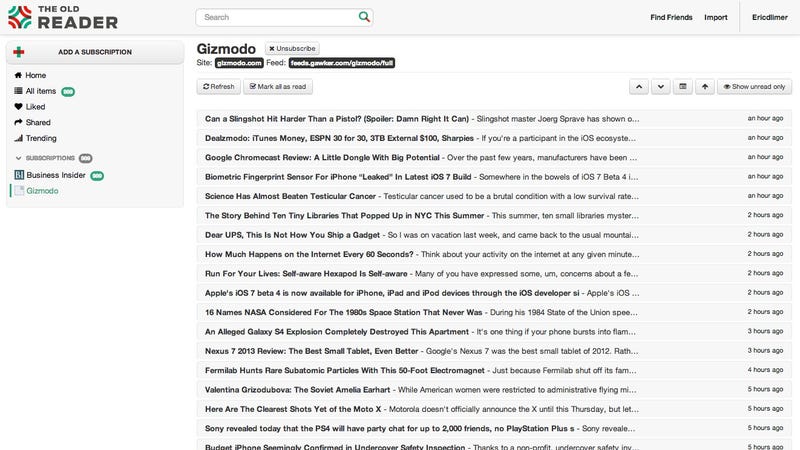This screenshot has height=450, width=800.
Task: Switch view mode with layout icon
Action: tap(683, 87)
